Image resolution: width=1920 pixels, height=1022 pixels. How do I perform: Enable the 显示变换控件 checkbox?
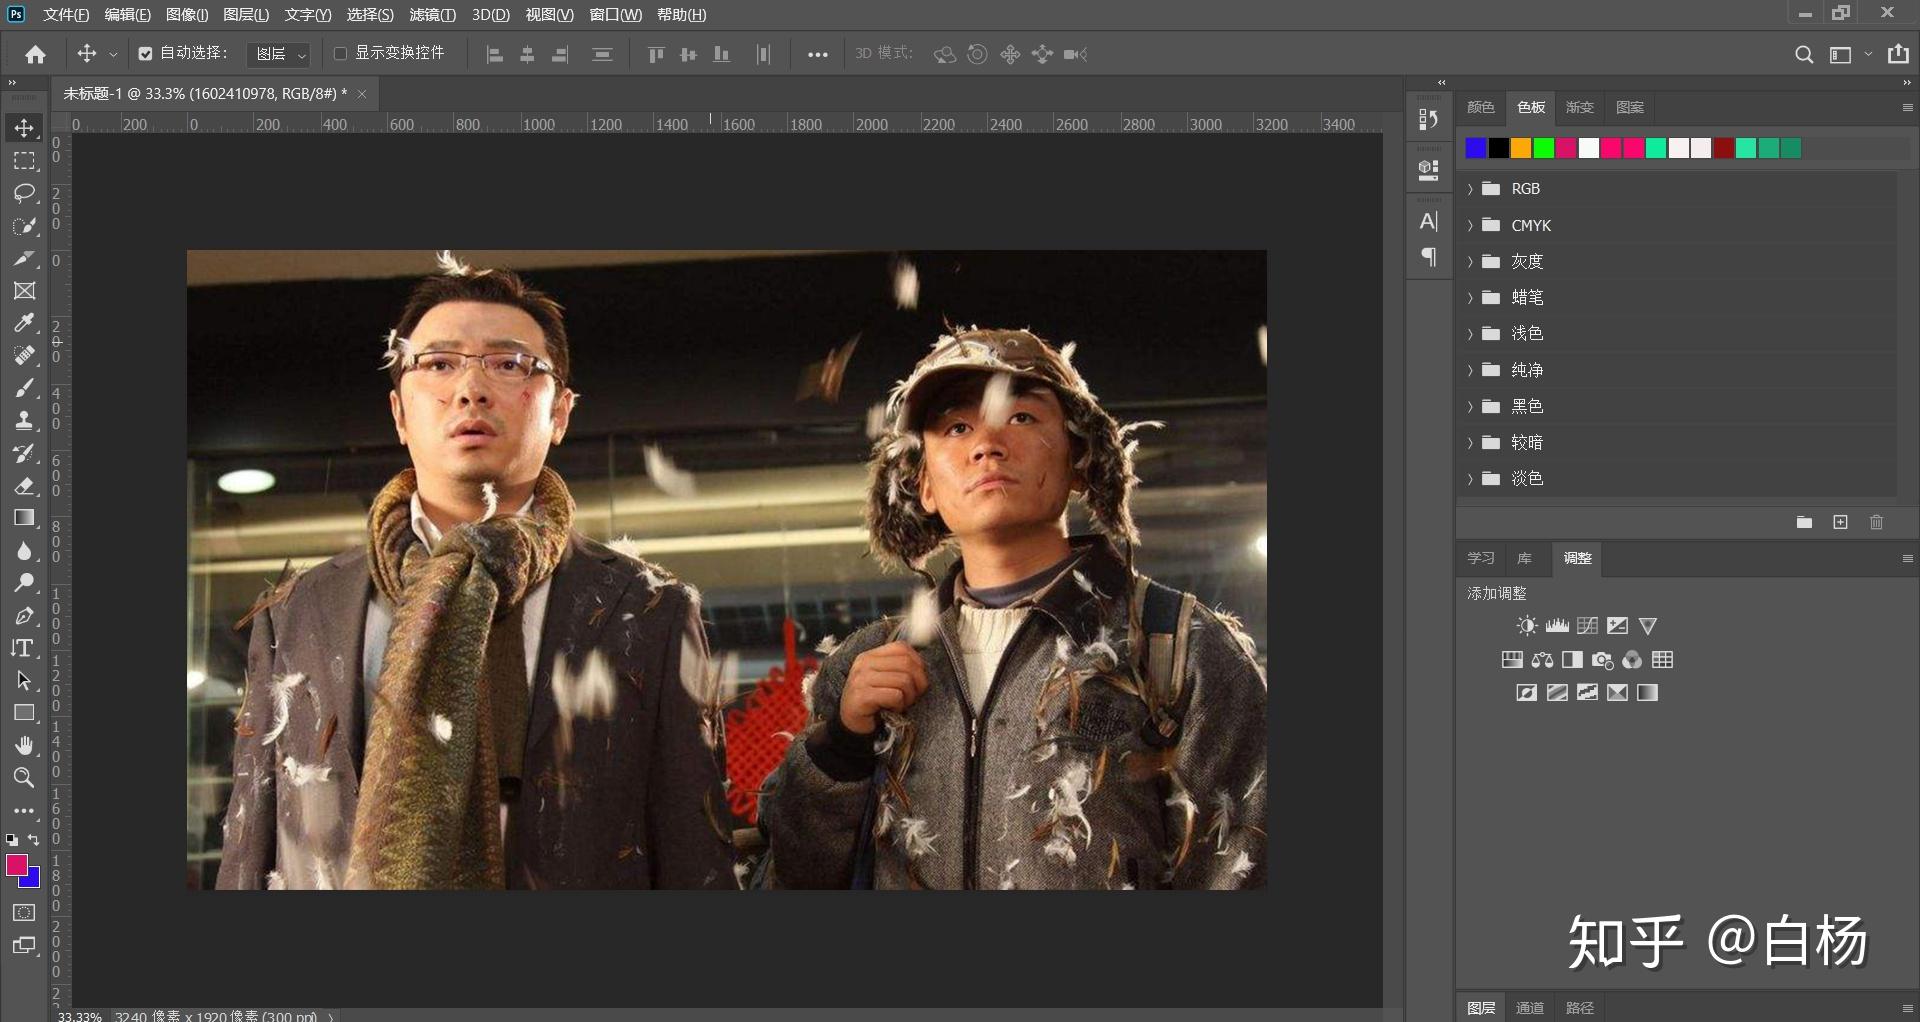[x=340, y=54]
